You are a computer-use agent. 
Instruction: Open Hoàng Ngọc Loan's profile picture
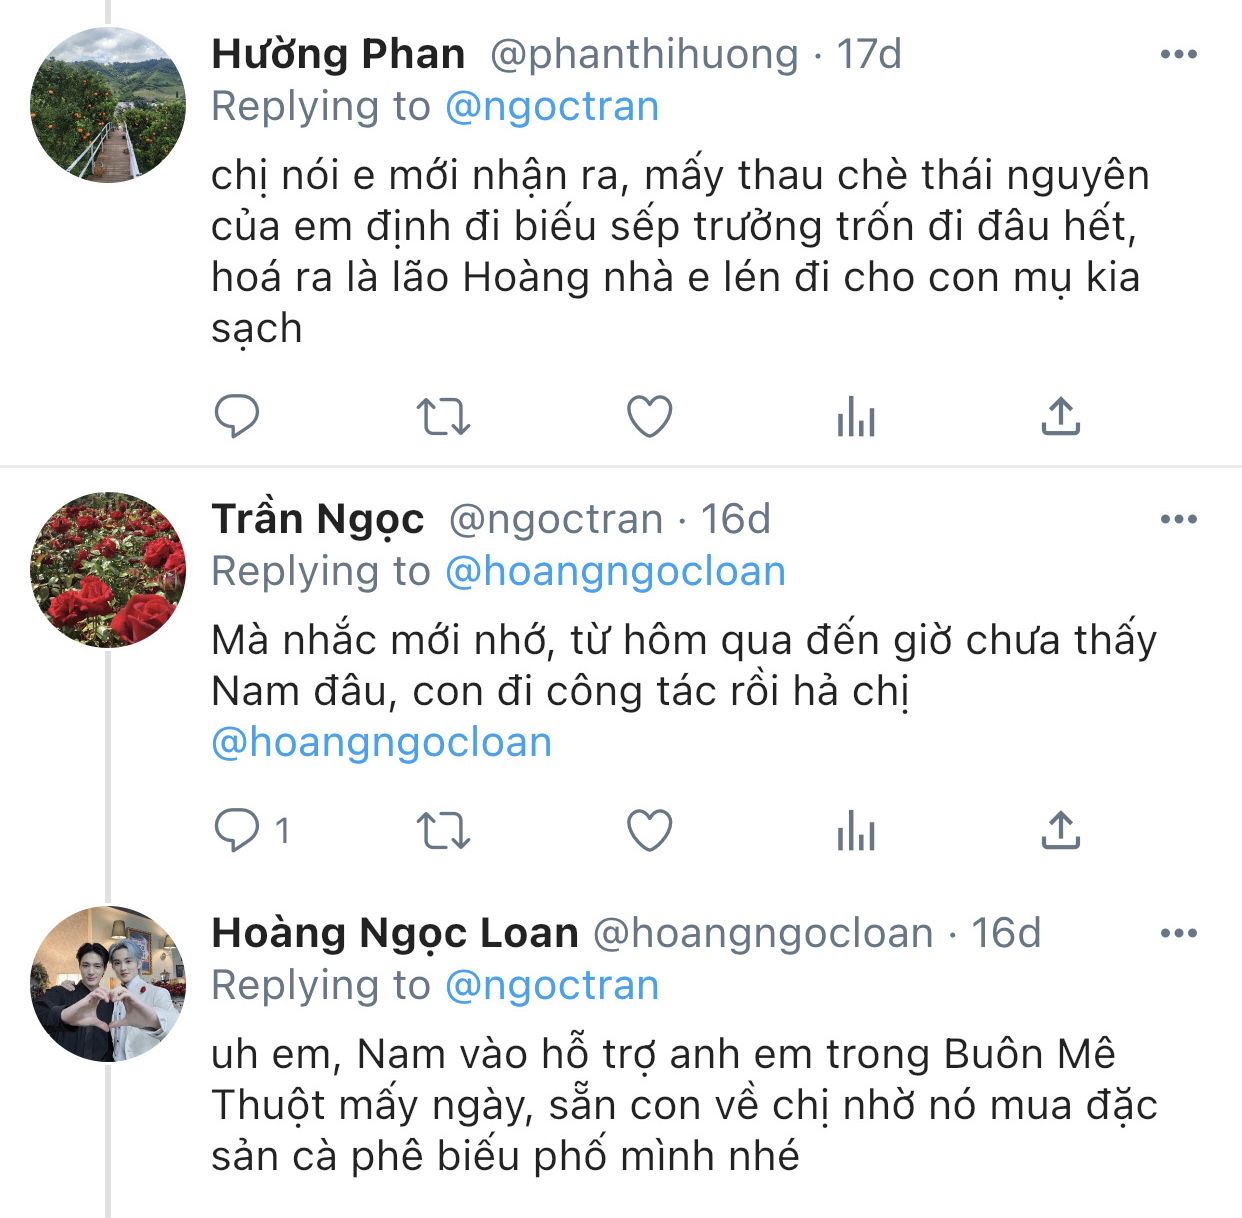pos(108,984)
